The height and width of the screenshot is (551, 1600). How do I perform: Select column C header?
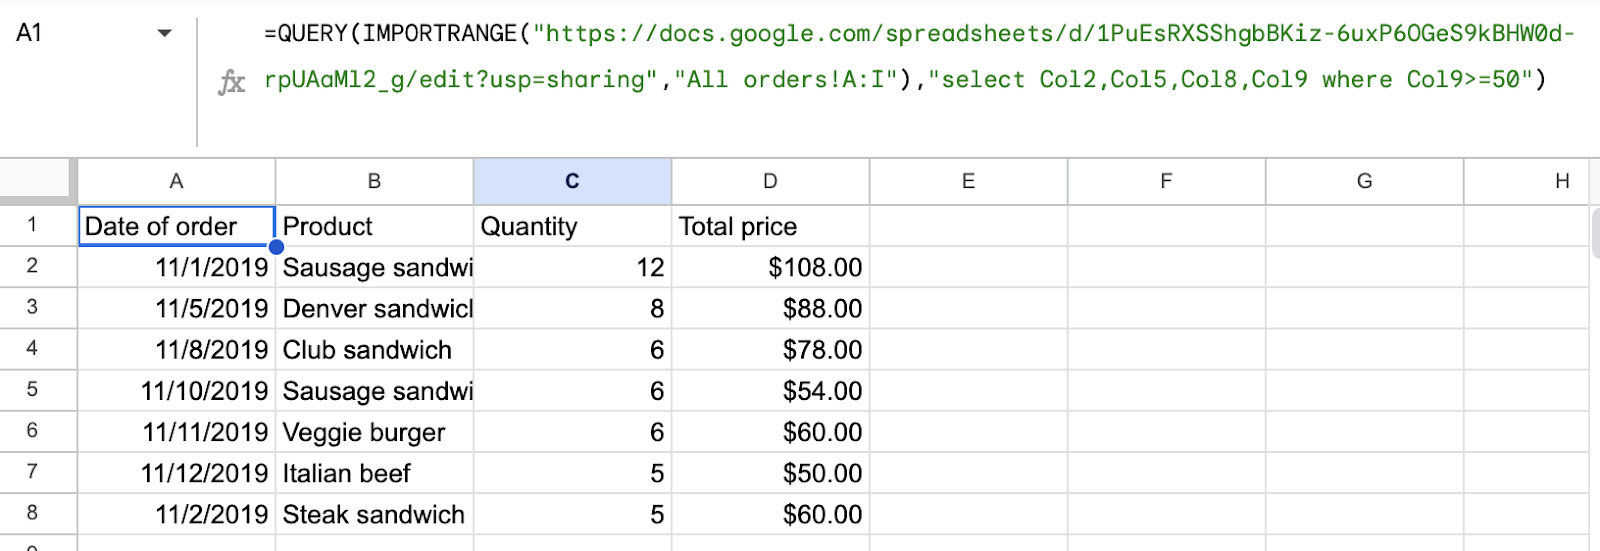point(572,181)
